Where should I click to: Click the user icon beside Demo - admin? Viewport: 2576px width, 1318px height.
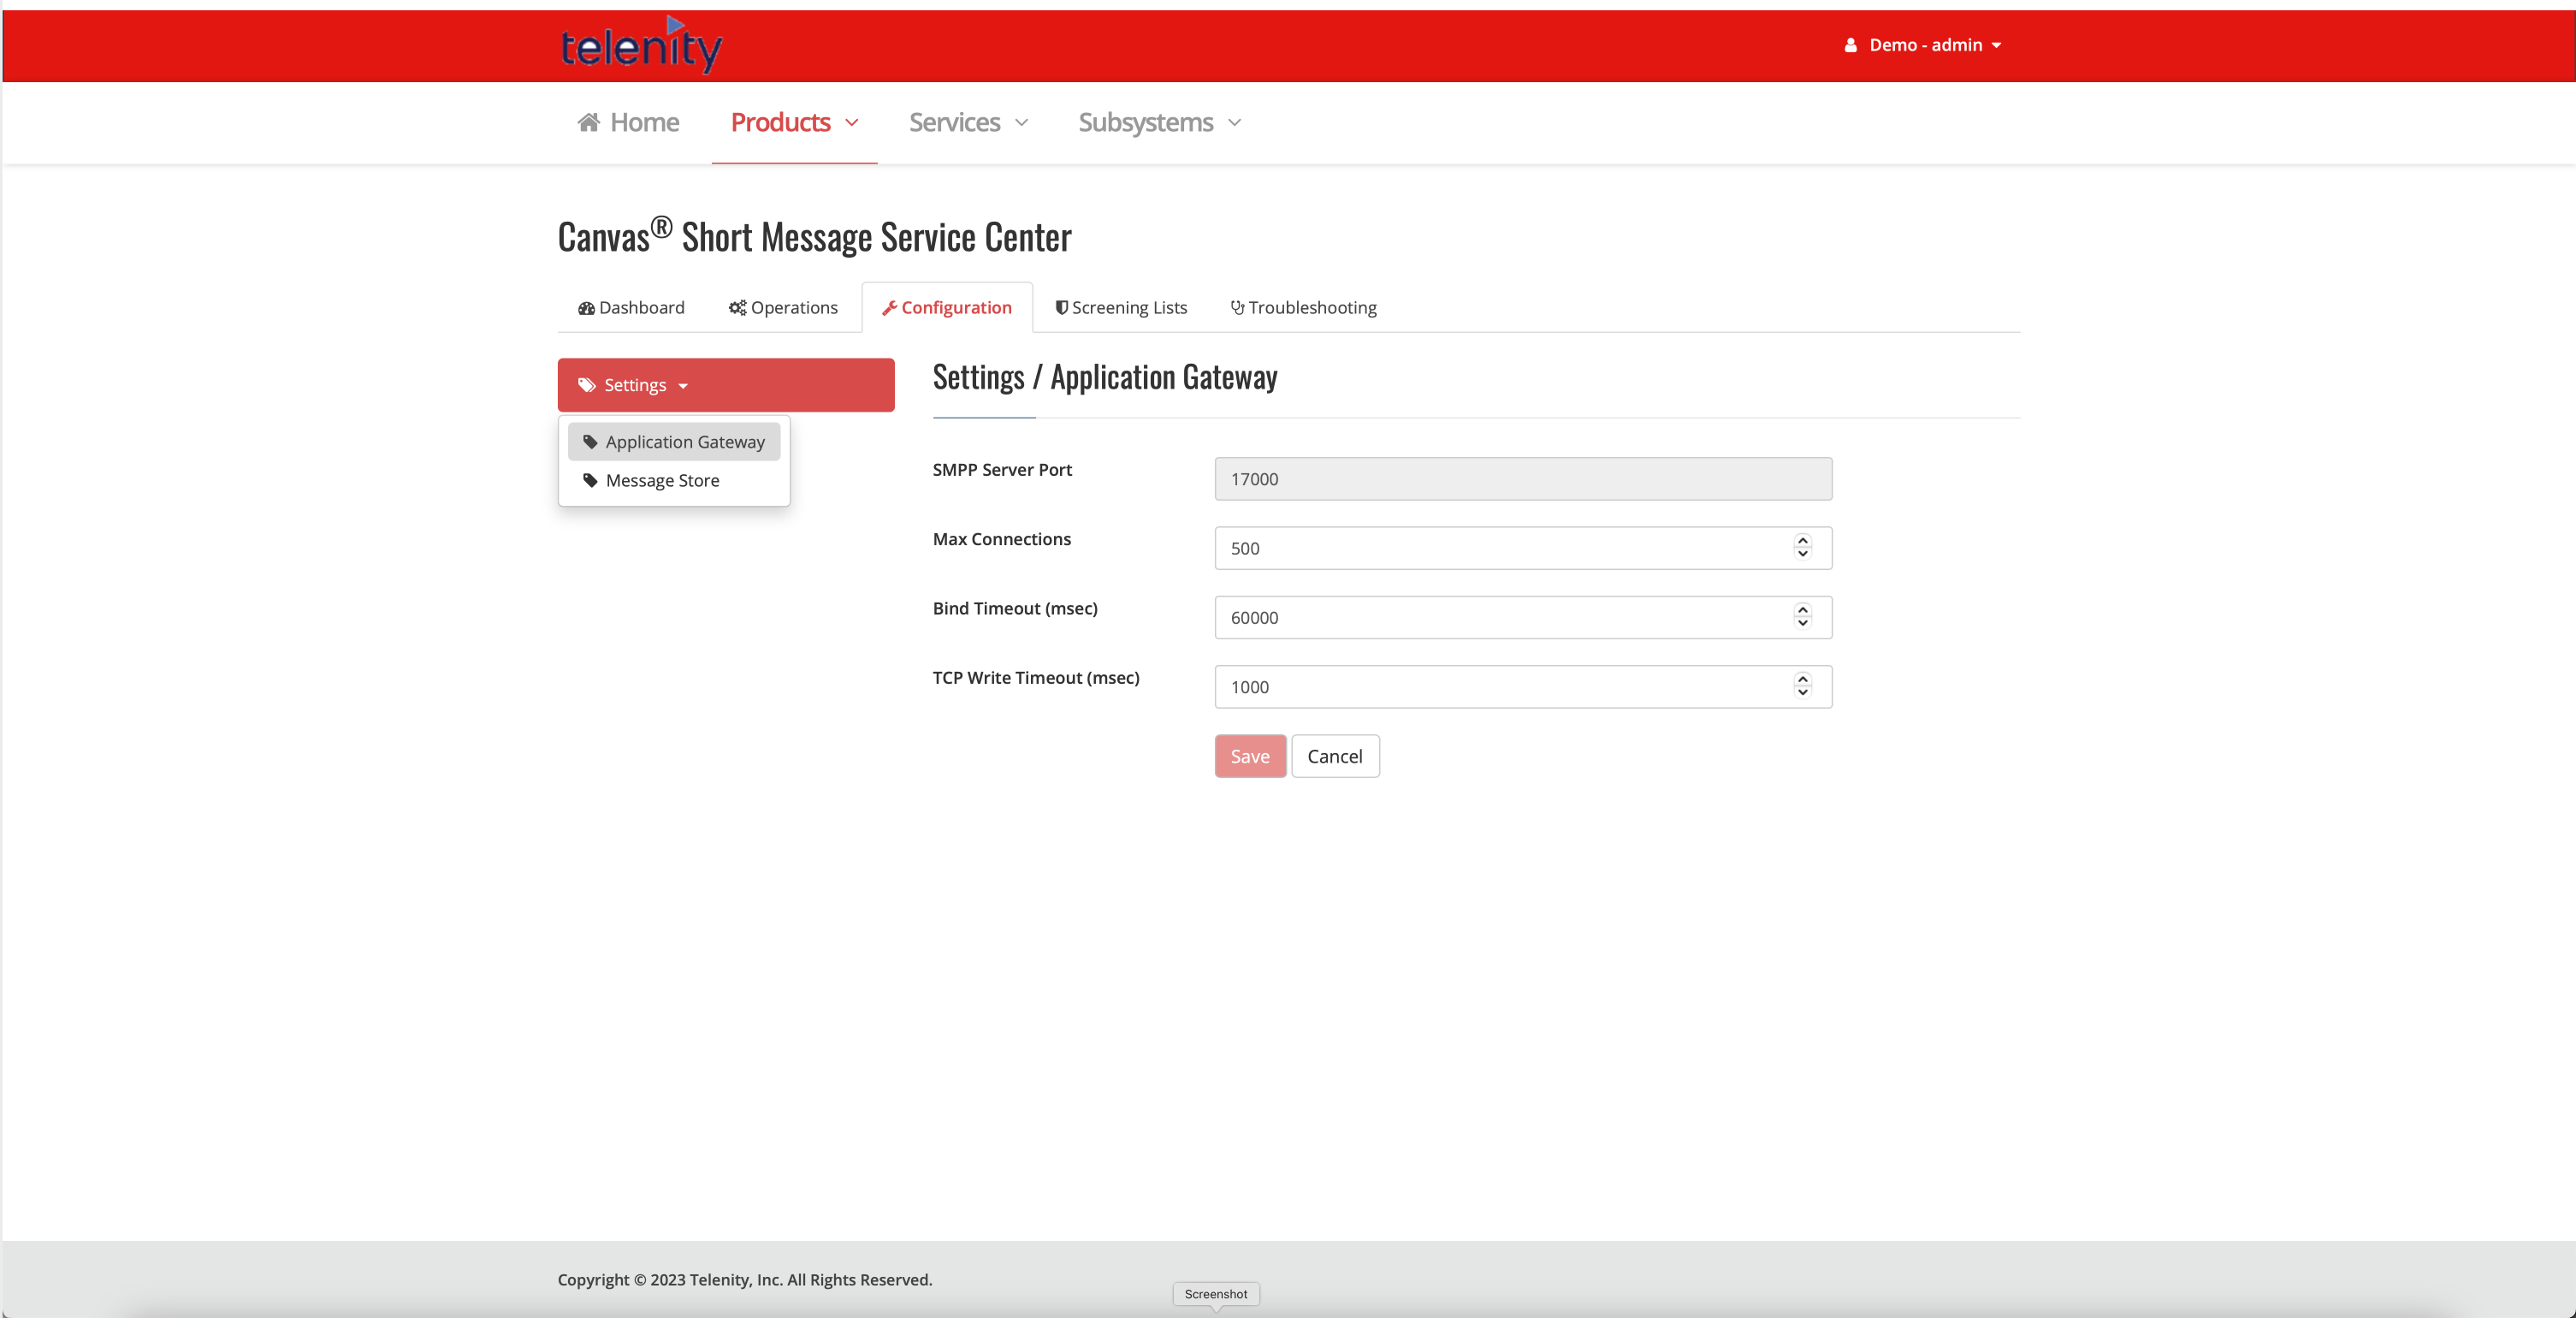click(1850, 45)
